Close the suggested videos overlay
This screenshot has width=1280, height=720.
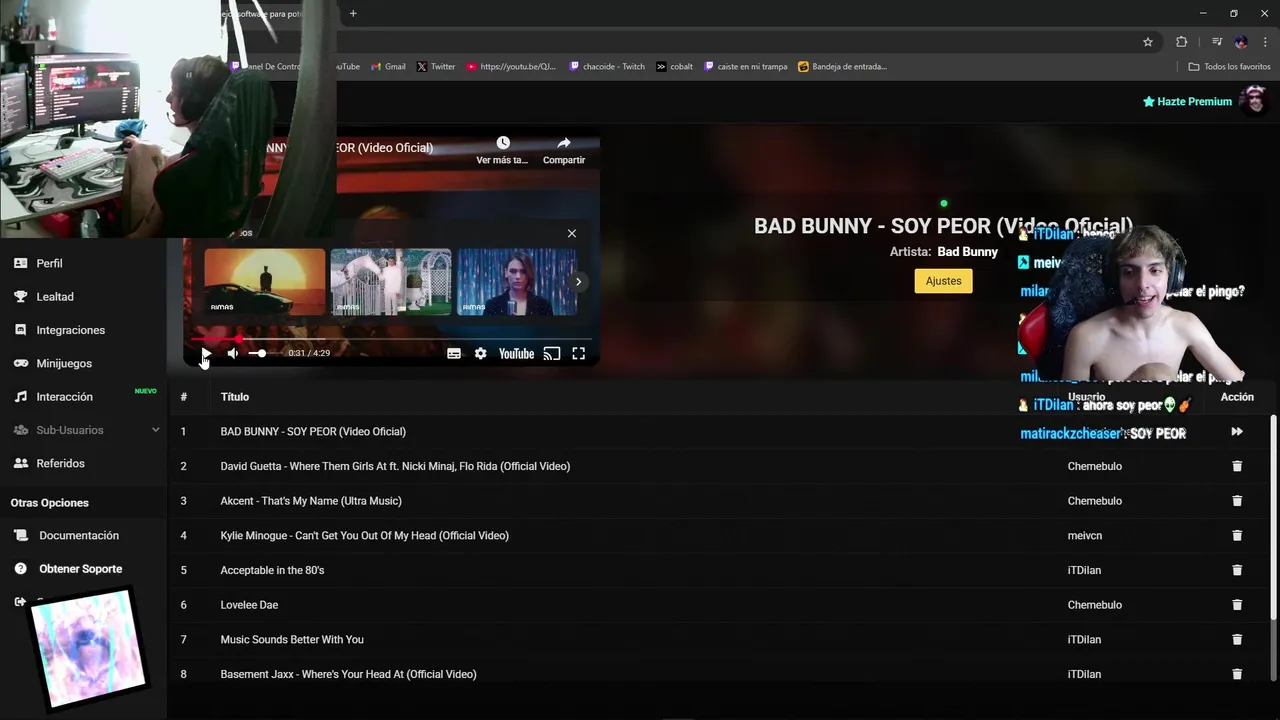pos(572,233)
